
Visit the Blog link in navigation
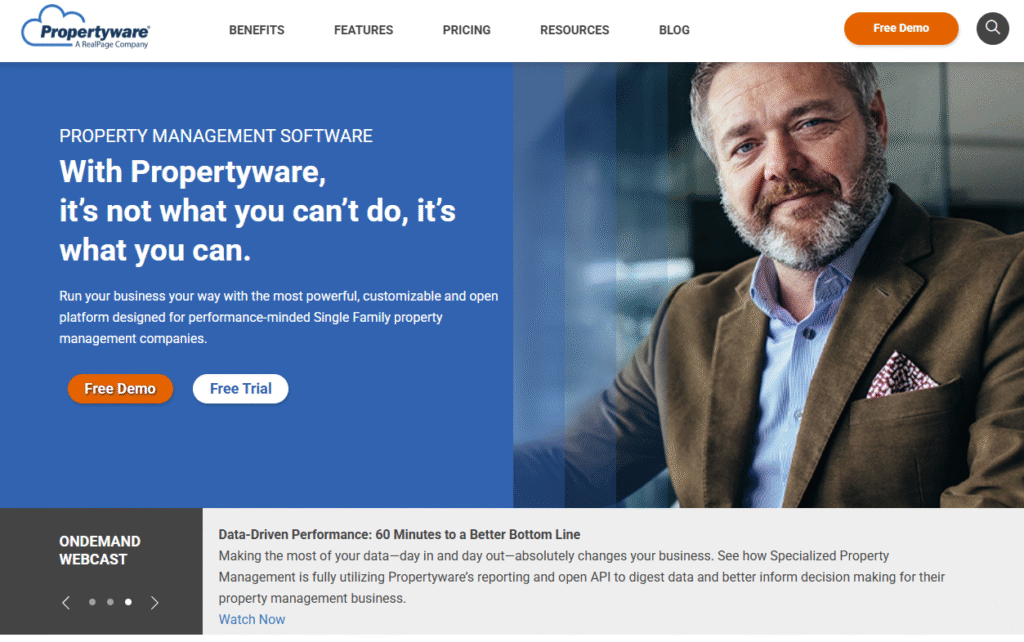point(674,30)
